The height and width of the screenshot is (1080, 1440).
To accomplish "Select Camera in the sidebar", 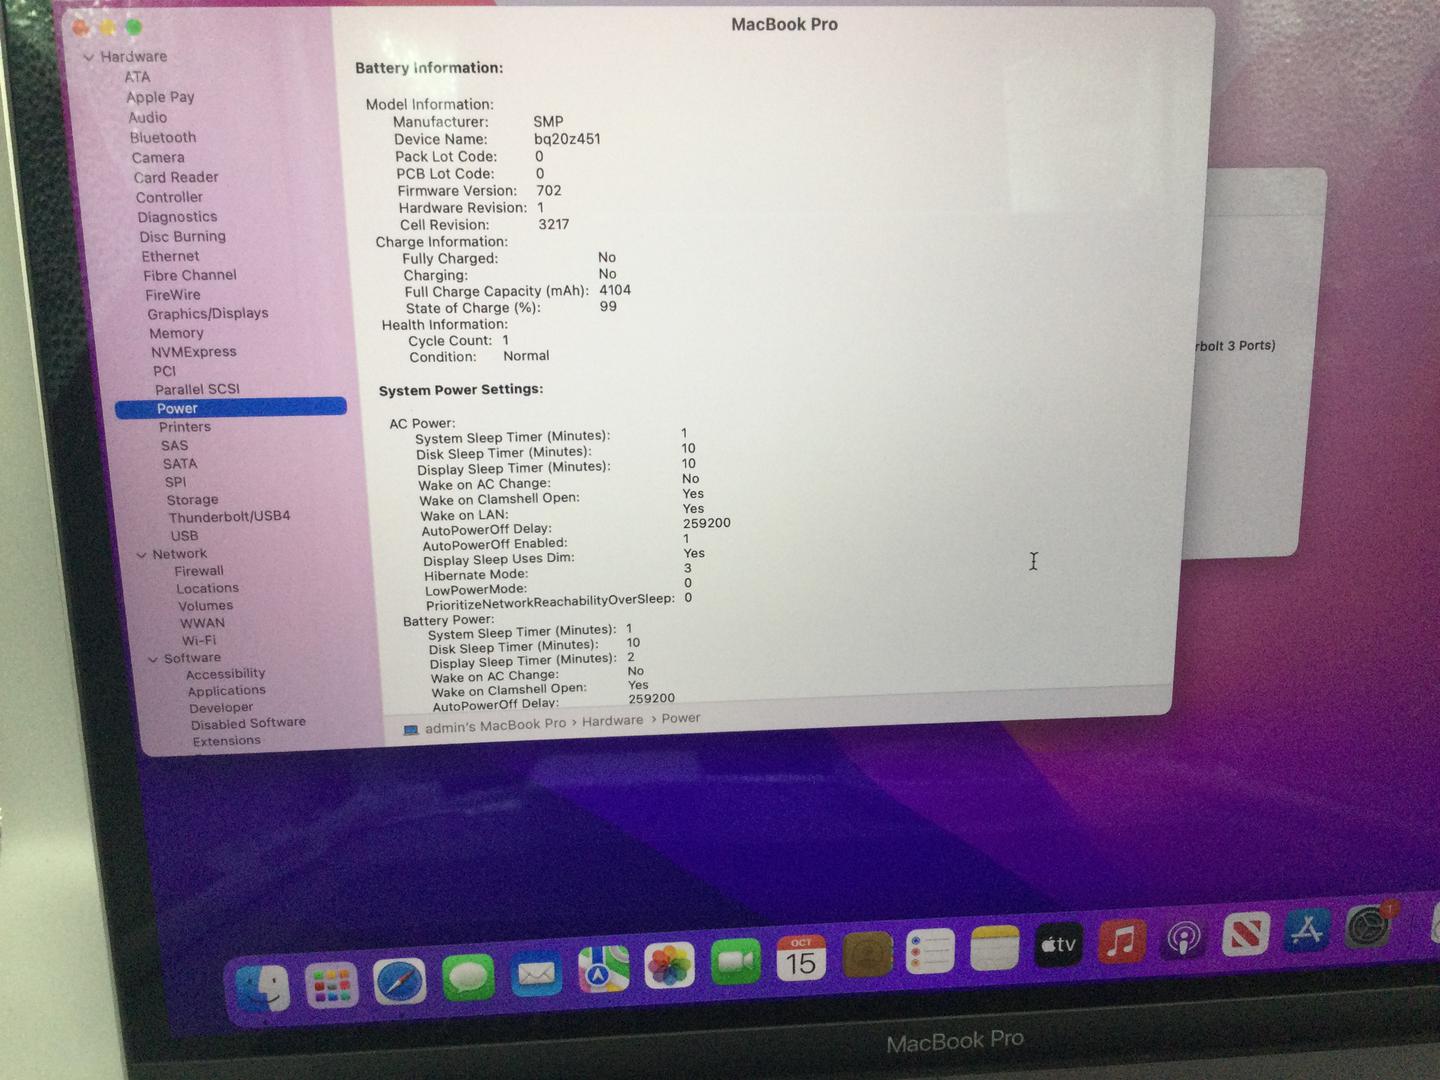I will (x=158, y=157).
